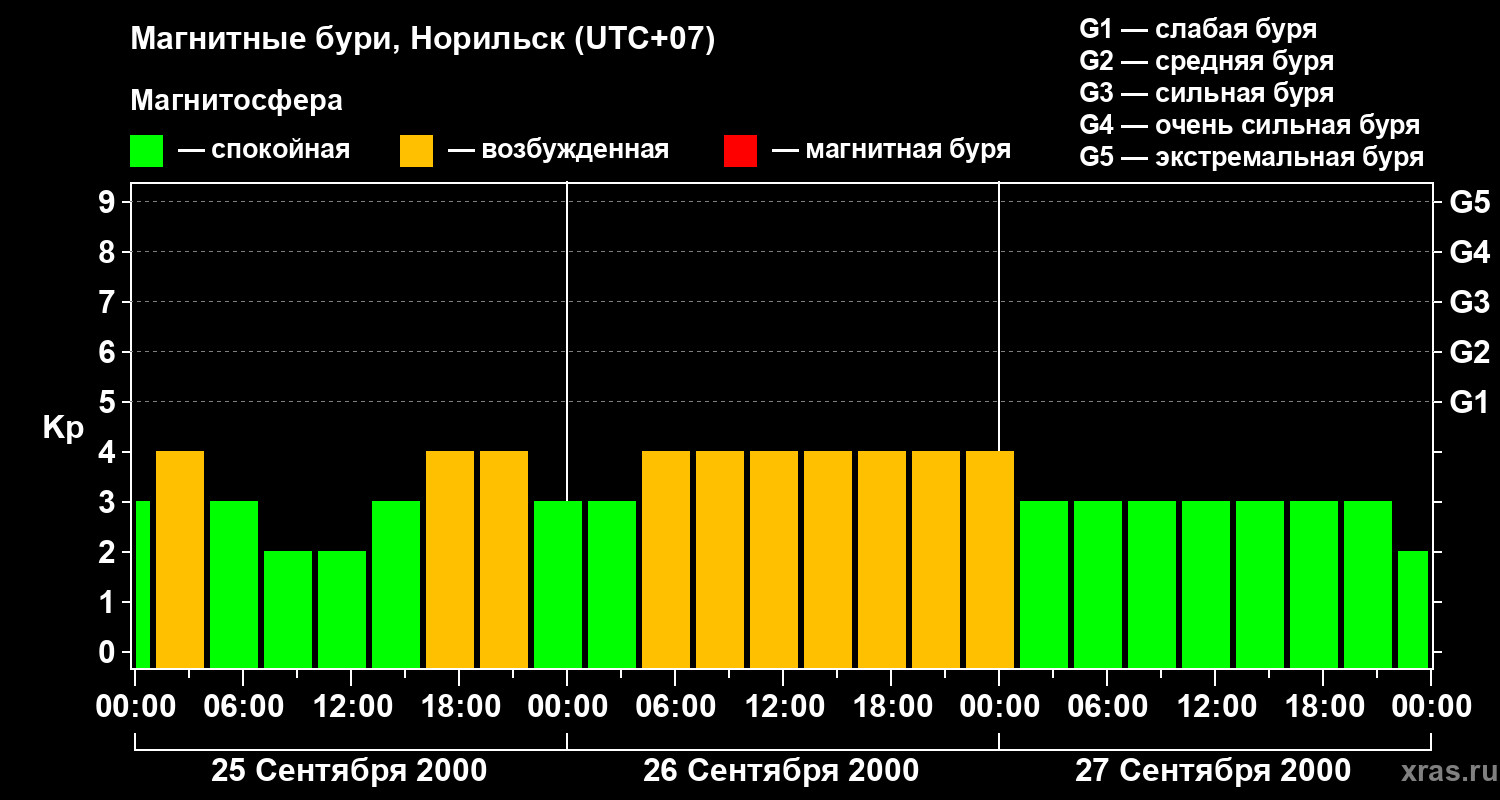The width and height of the screenshot is (1500, 800).
Task: Select the 'G5 — экстремальная буря' legend line
Action: click(1251, 157)
